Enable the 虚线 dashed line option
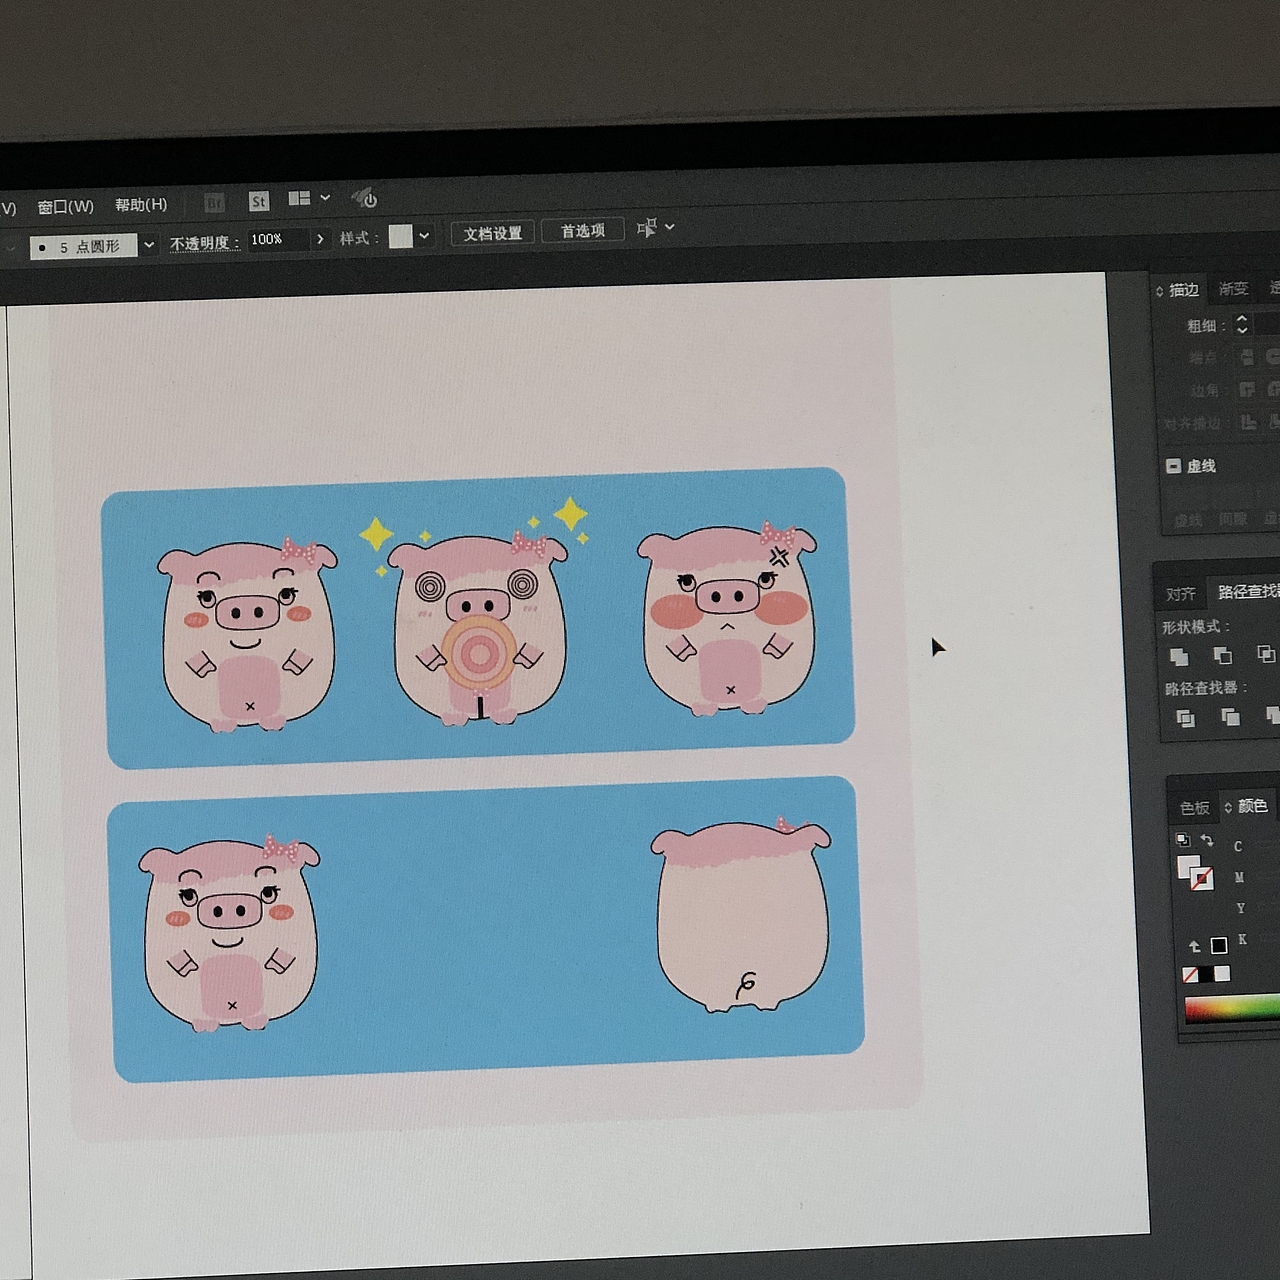The height and width of the screenshot is (1280, 1280). [x=1172, y=465]
